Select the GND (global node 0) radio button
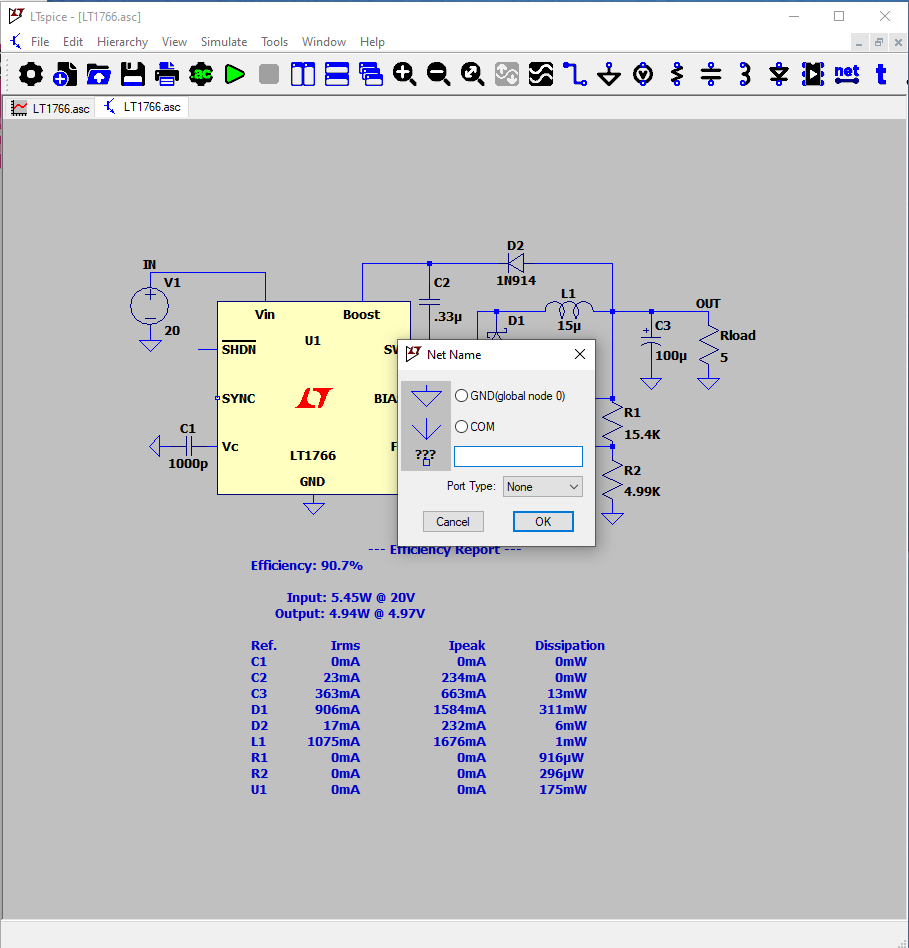The height and width of the screenshot is (948, 909). tap(462, 396)
